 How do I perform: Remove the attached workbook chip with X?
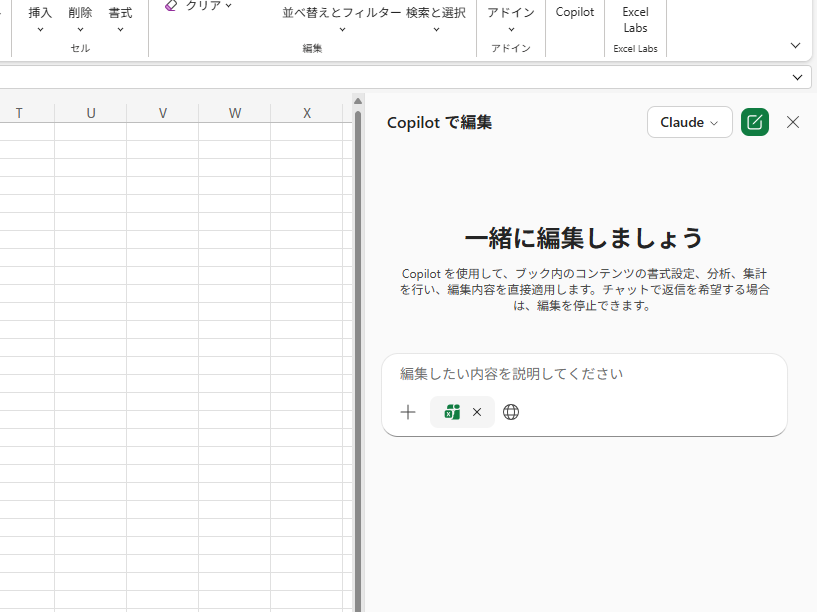point(477,412)
